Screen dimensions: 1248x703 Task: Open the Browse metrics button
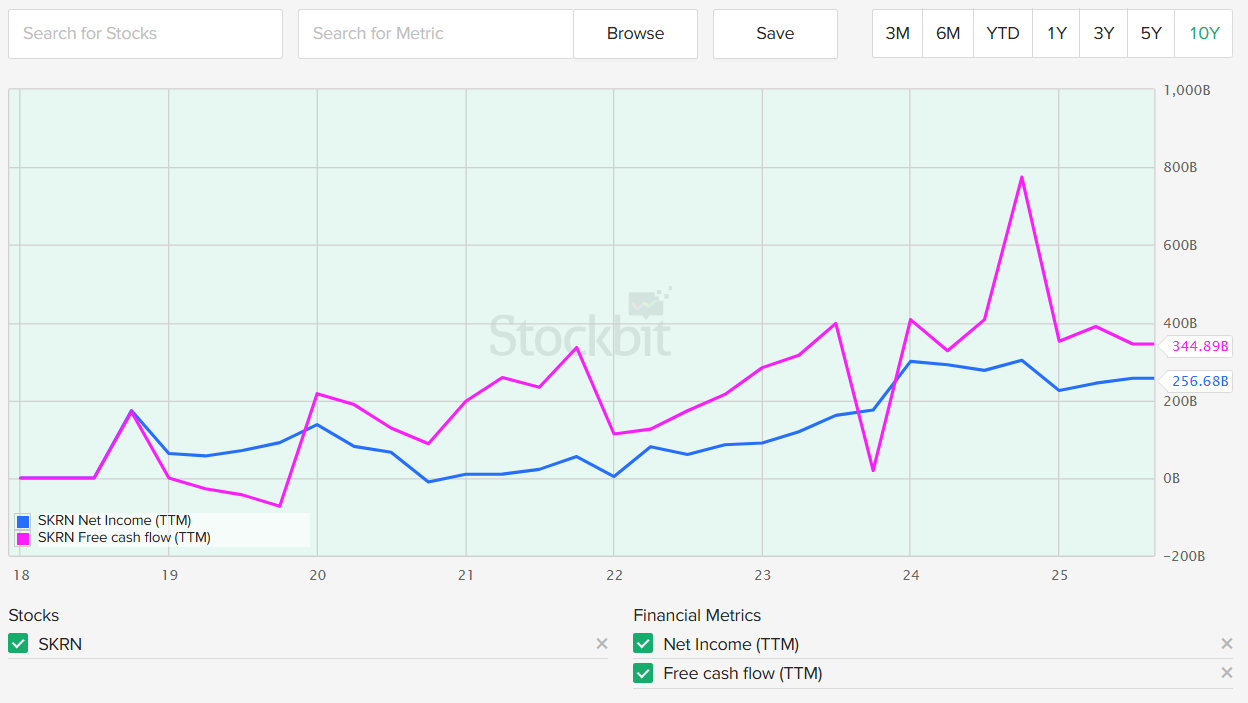(635, 34)
